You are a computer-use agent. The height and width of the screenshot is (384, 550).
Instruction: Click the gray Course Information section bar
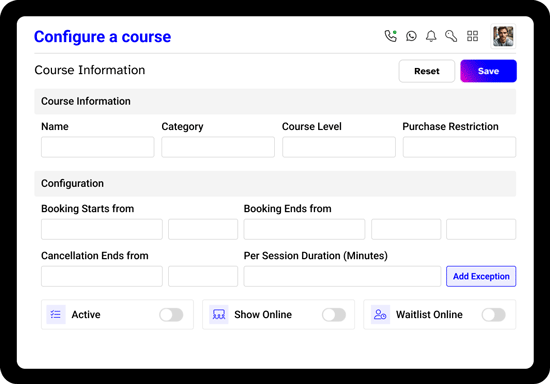point(275,101)
